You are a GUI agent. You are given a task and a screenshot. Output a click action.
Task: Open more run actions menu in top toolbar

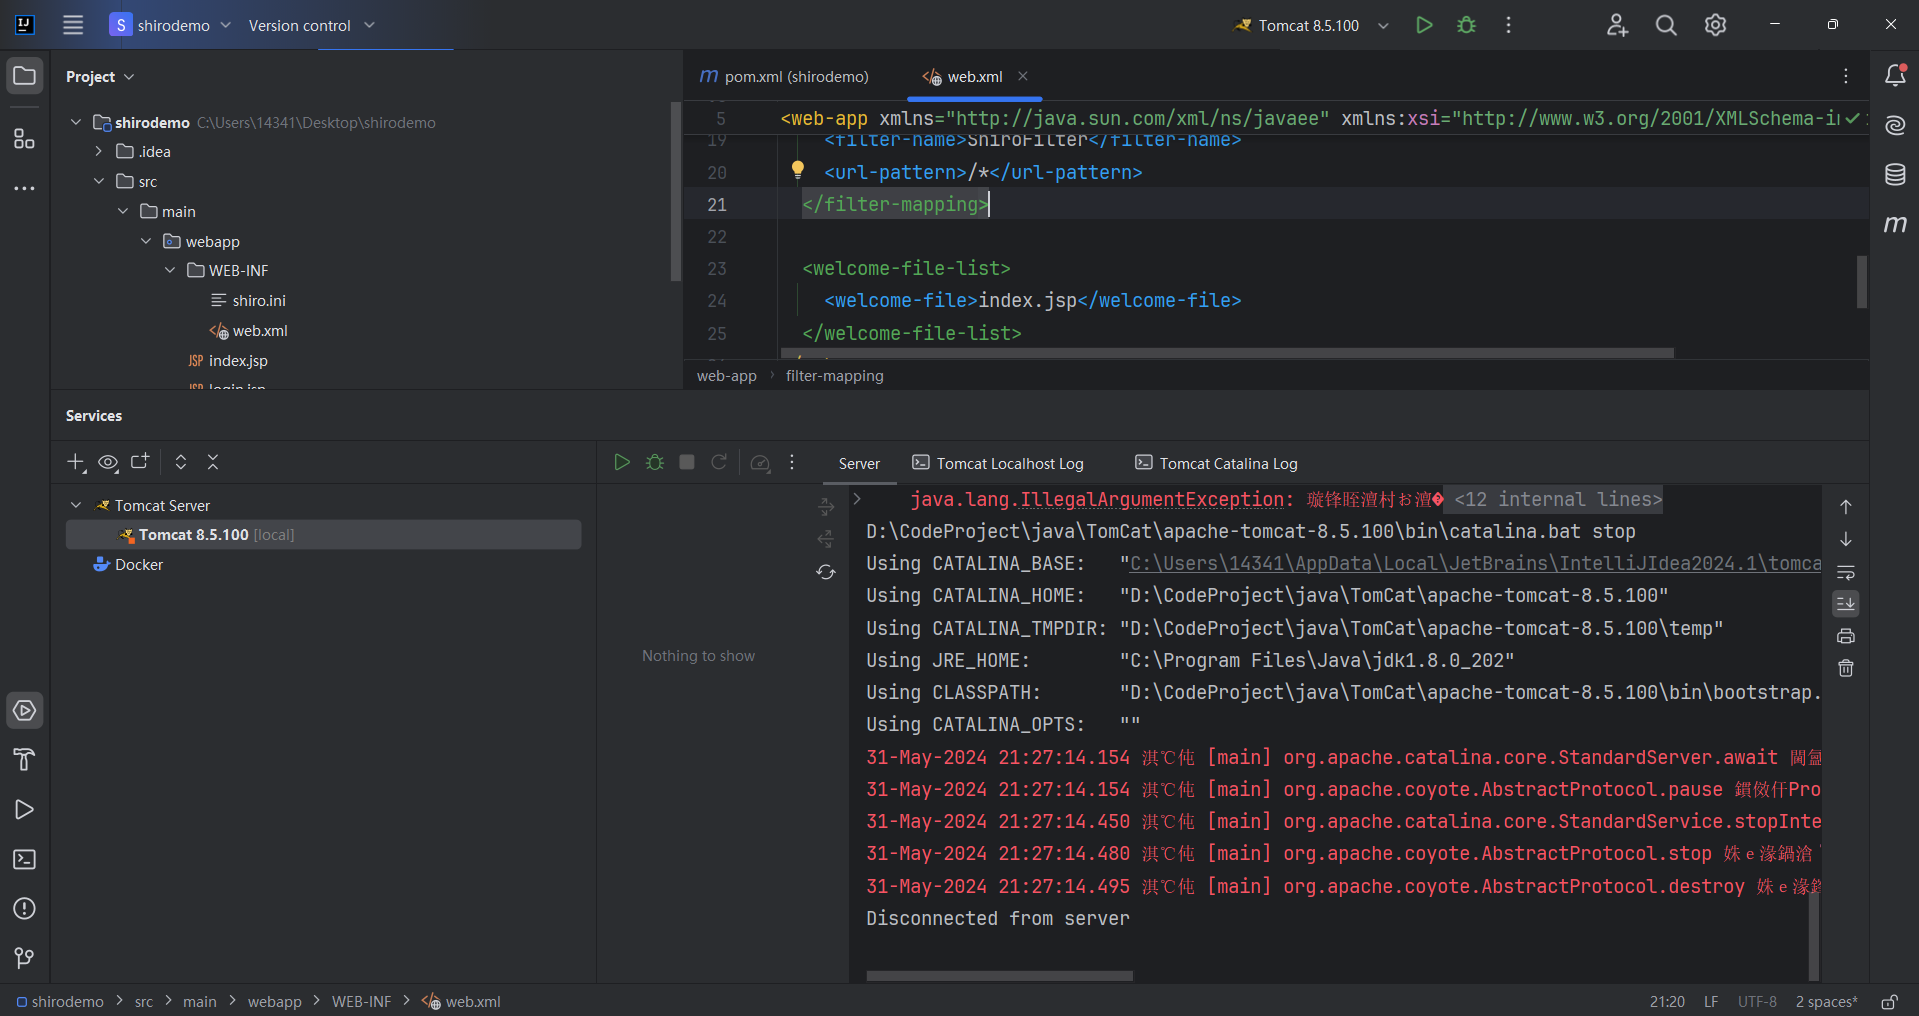coord(1508,25)
